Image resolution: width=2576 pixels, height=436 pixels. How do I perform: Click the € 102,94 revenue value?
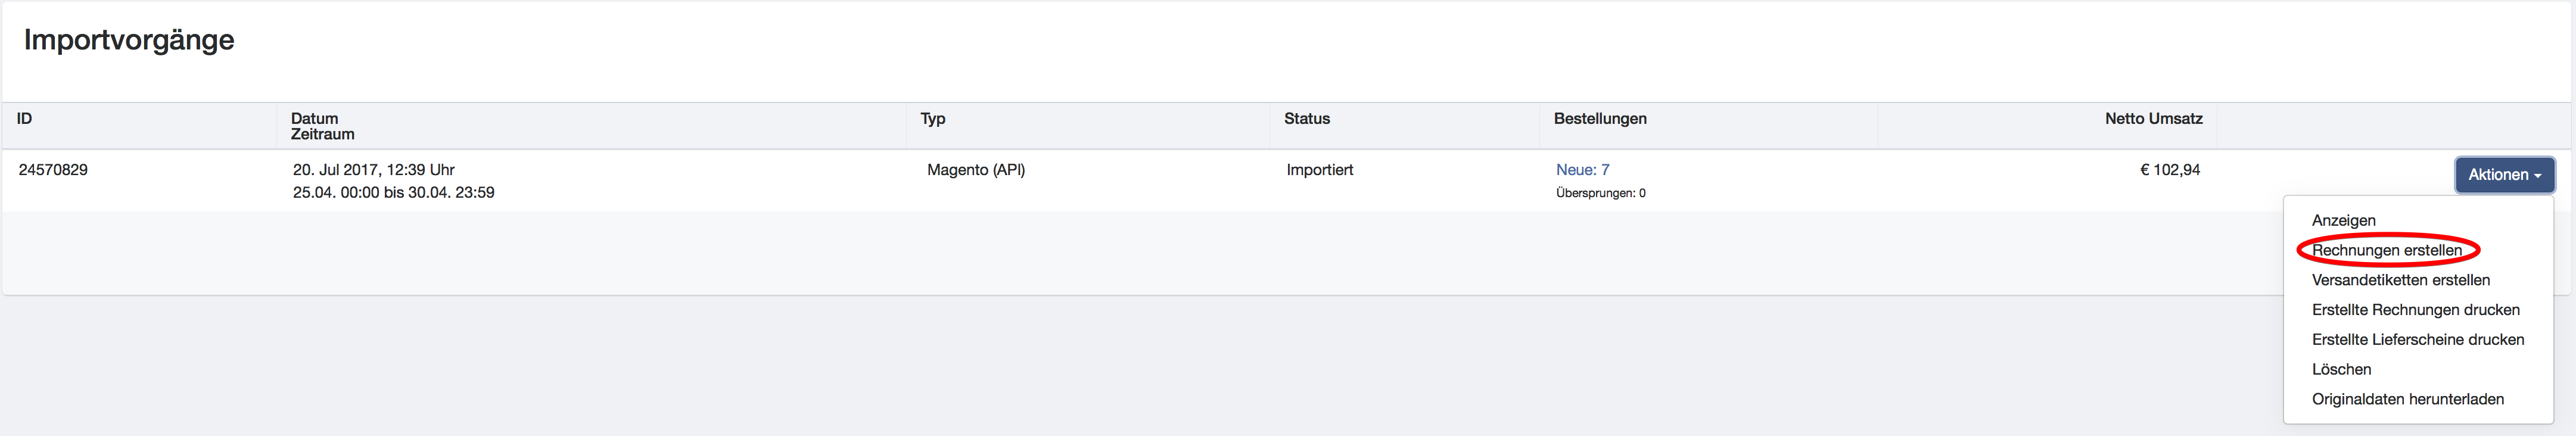(x=2169, y=170)
